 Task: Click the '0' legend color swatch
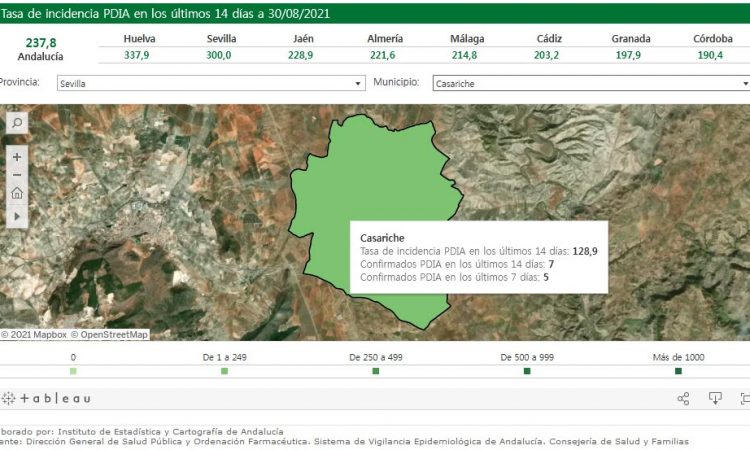[73, 371]
